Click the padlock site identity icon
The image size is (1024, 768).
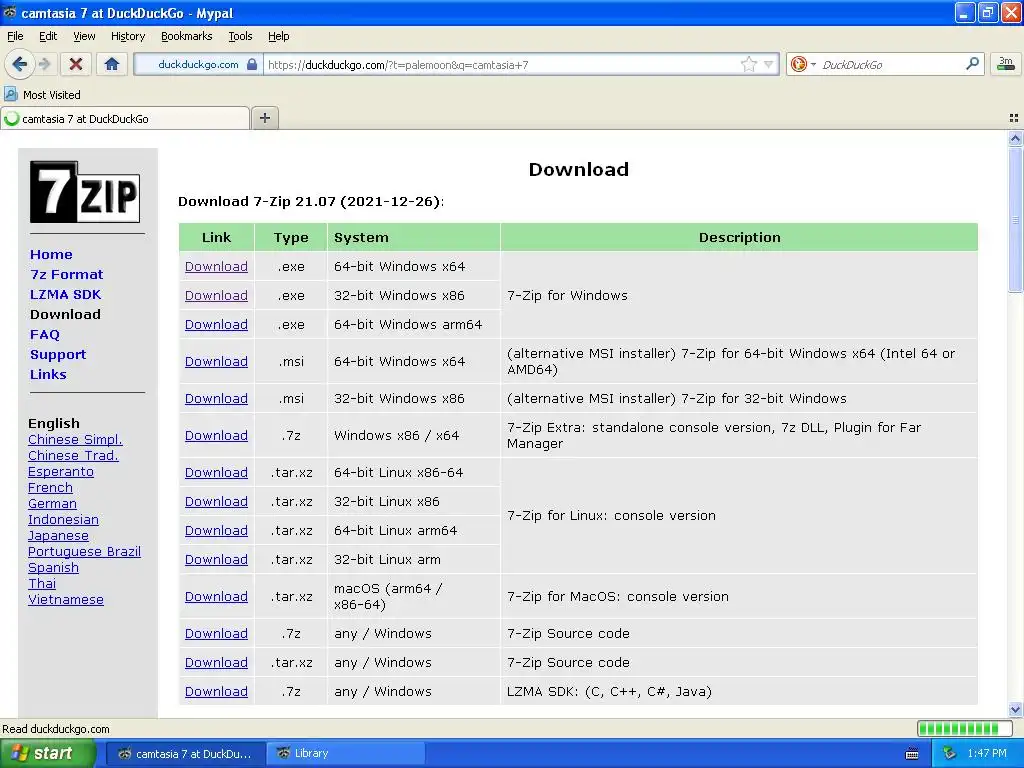252,64
